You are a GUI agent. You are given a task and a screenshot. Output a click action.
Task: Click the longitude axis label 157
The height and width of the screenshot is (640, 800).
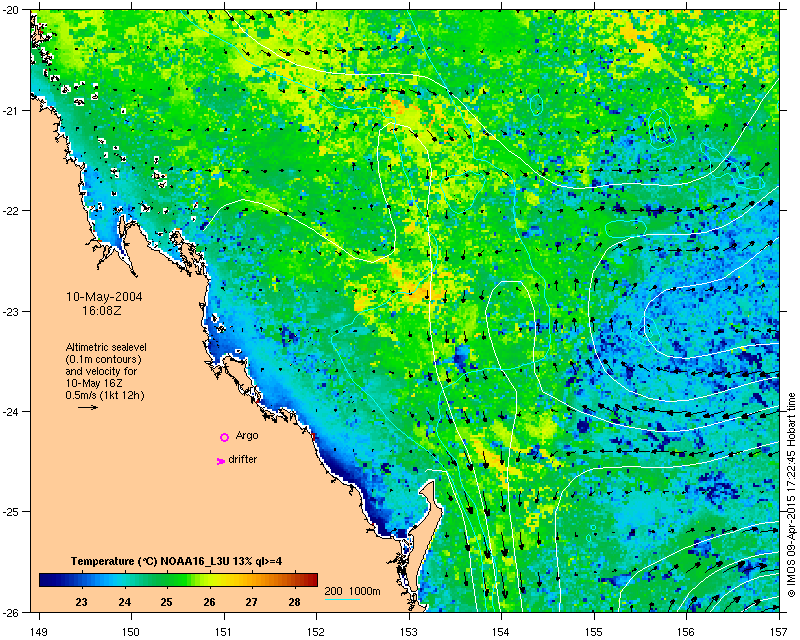(x=780, y=632)
